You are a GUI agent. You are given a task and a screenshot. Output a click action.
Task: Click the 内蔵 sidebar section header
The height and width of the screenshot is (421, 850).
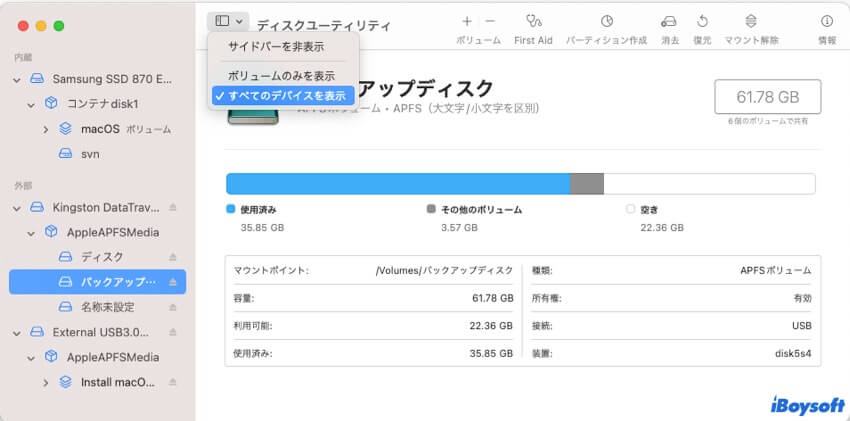[23, 57]
